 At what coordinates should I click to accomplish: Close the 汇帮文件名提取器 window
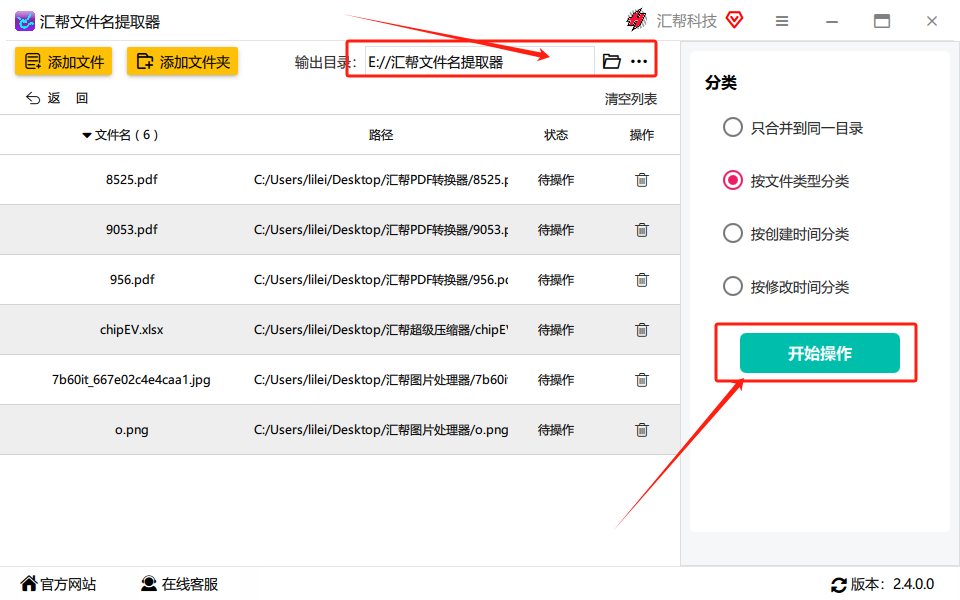pos(932,21)
